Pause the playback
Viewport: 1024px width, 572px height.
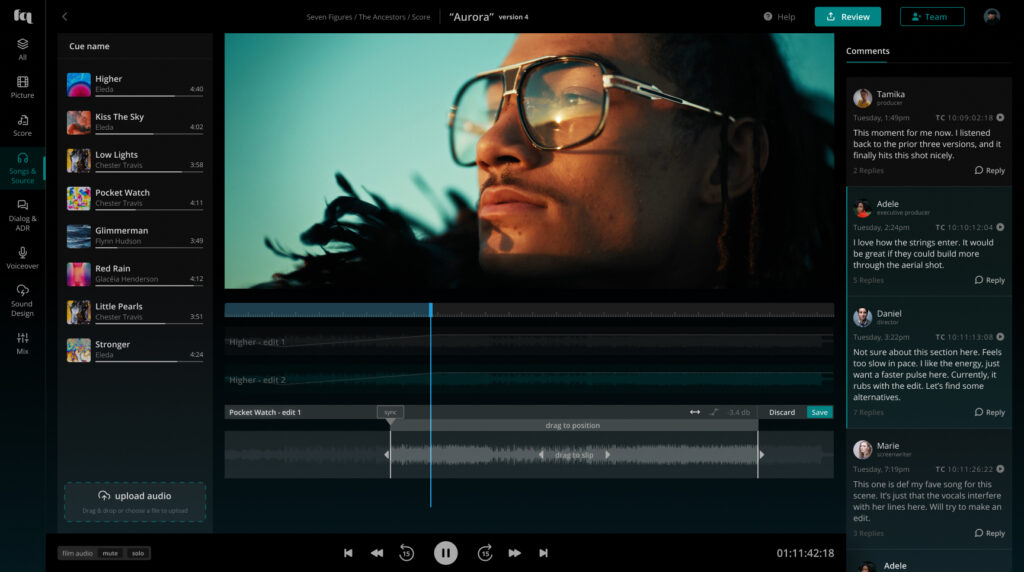(x=445, y=553)
